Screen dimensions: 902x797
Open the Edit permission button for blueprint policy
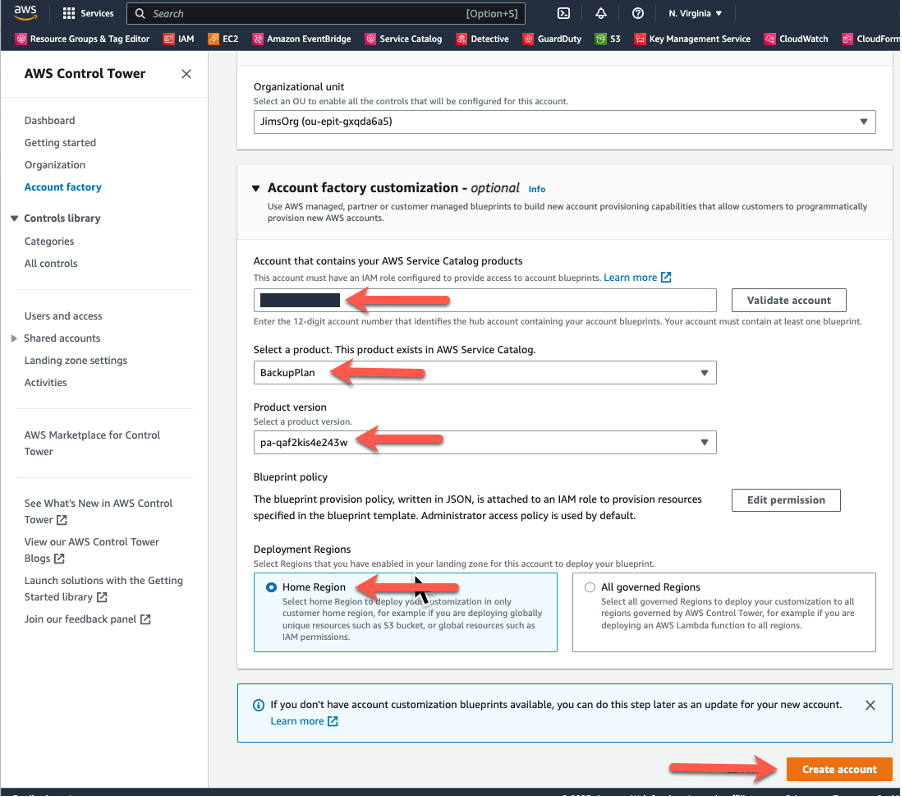[x=785, y=499]
